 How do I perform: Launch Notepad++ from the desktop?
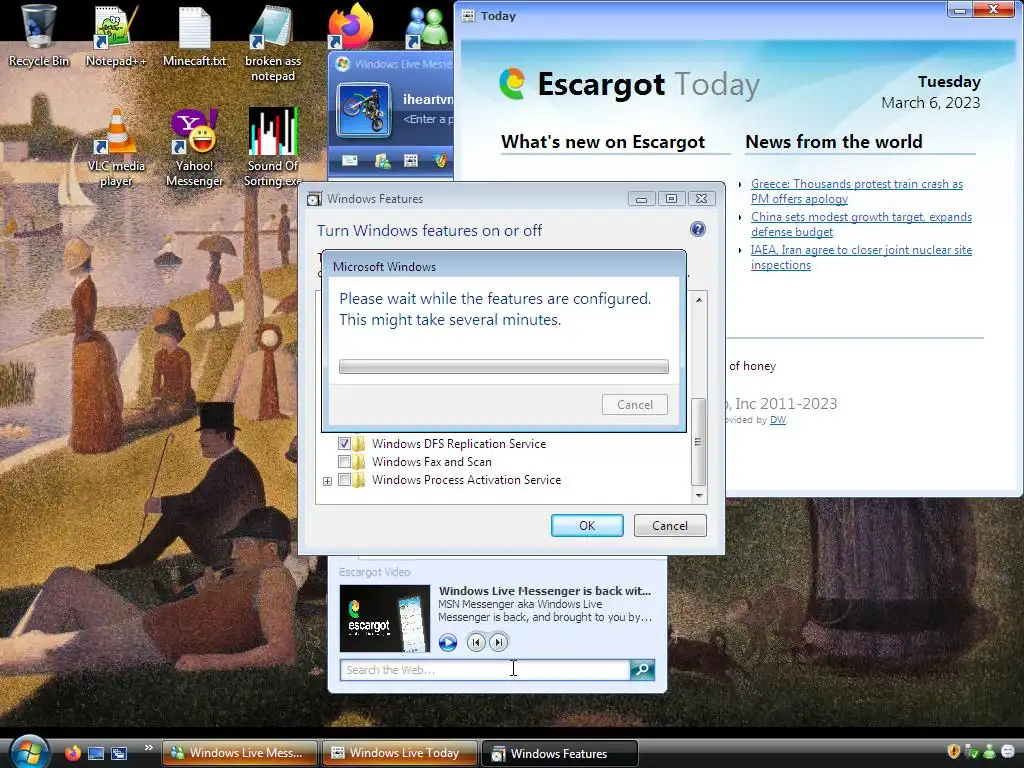(116, 36)
